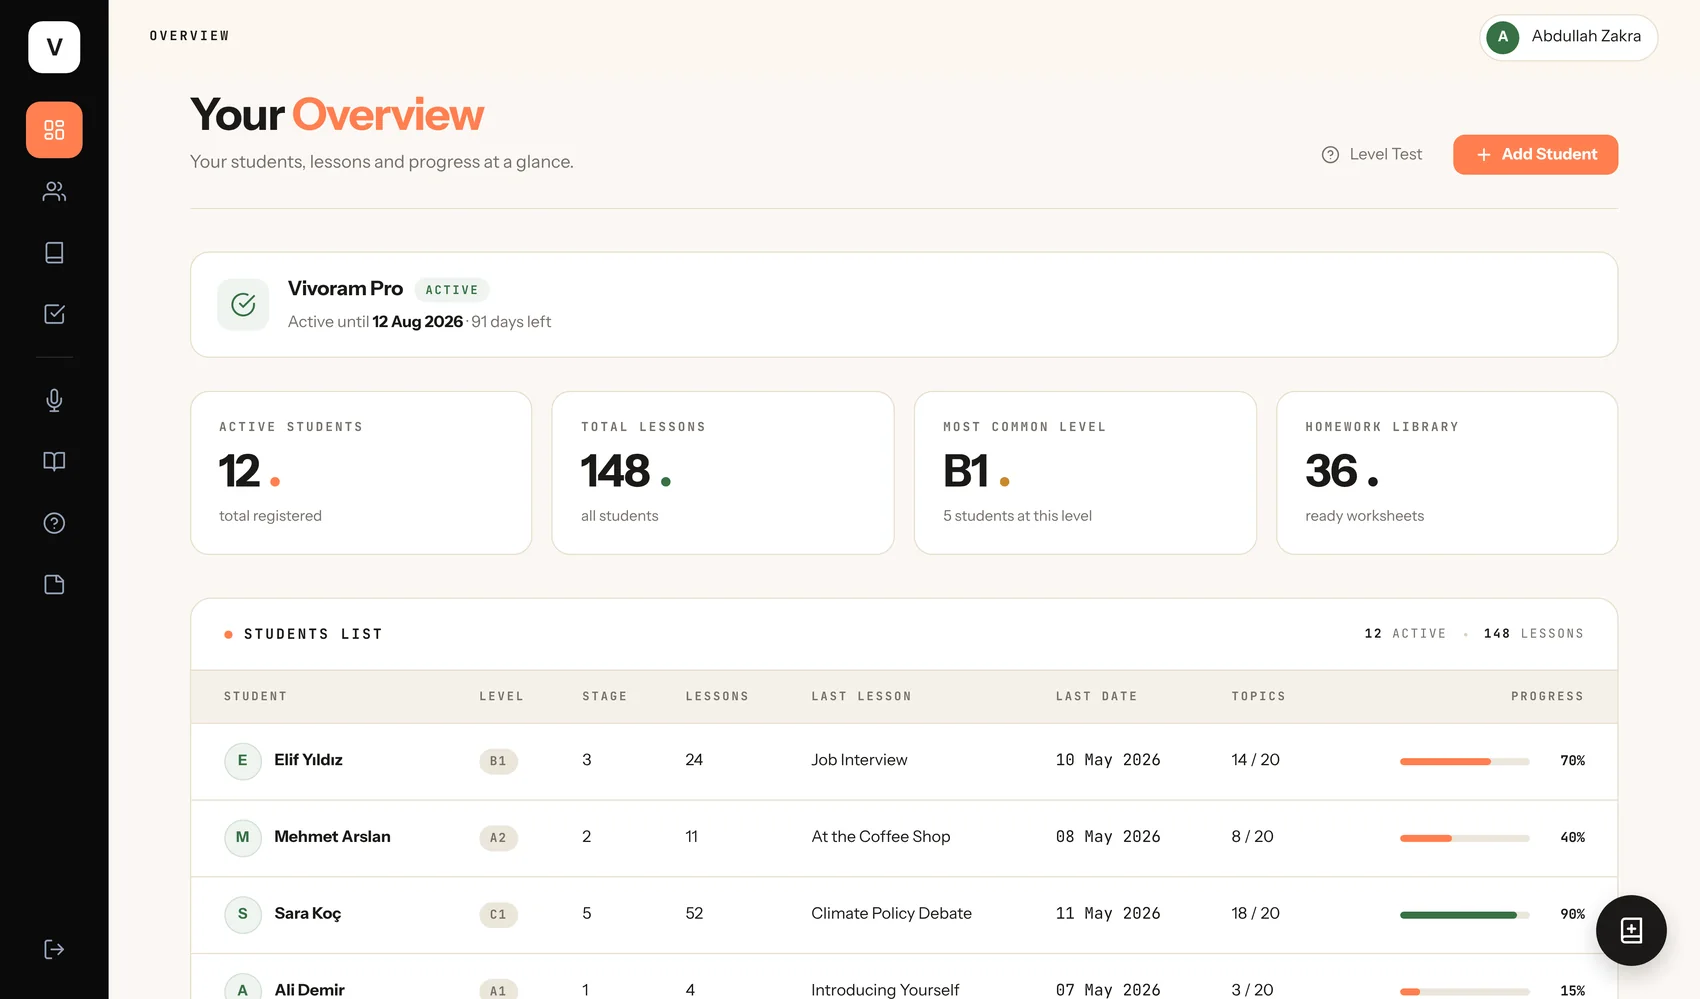Viewport: 1700px width, 999px height.
Task: Click the 'At the Coffee Shop' lesson cell
Action: coord(881,837)
